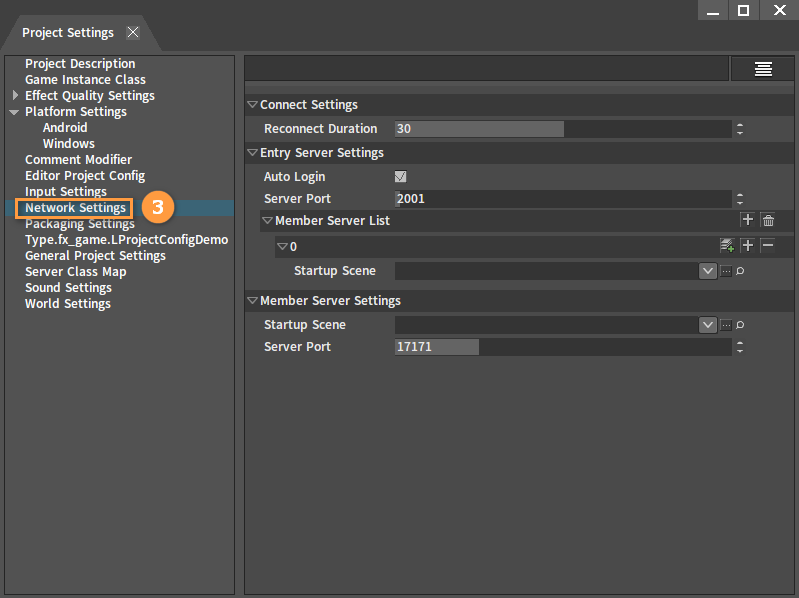This screenshot has height=598, width=799.
Task: Open Input Settings page
Action: [x=66, y=192]
